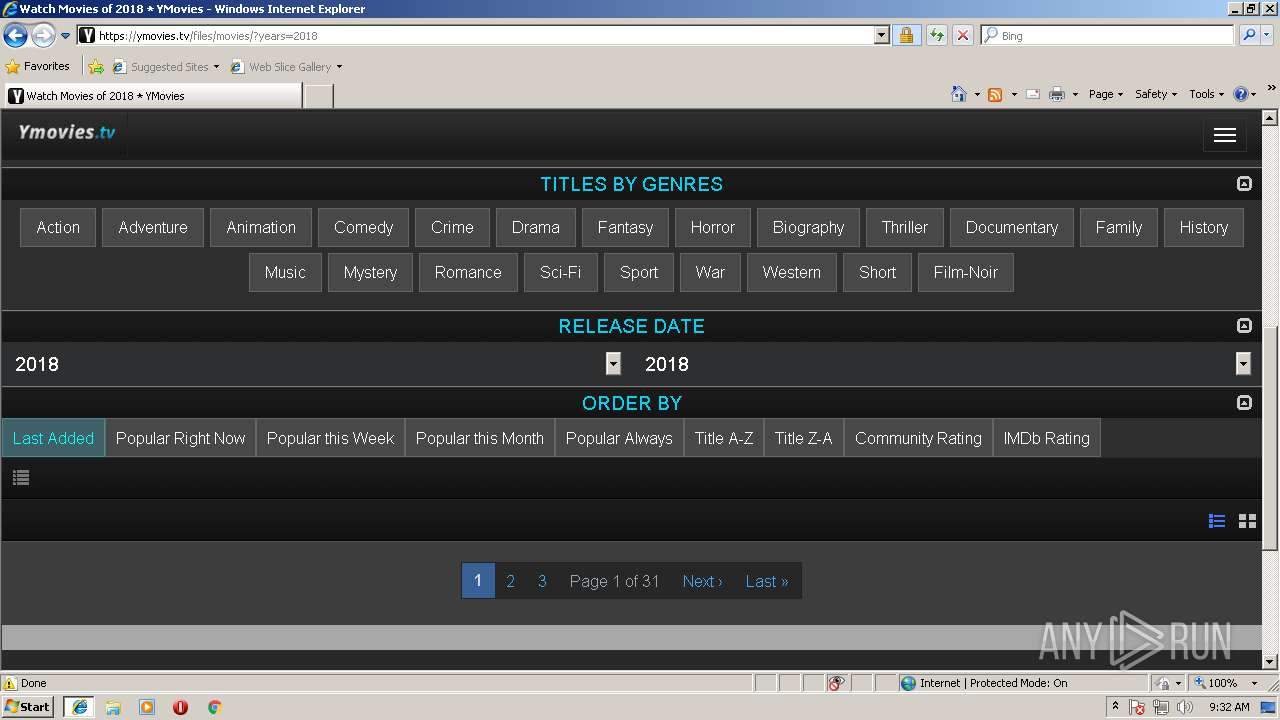
Task: Select the Thriller genre
Action: point(905,227)
